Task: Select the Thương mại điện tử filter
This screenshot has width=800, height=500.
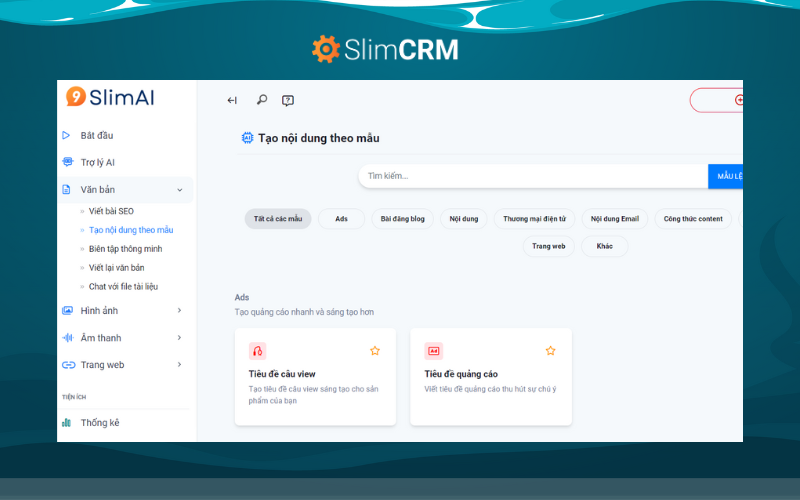Action: tap(534, 219)
